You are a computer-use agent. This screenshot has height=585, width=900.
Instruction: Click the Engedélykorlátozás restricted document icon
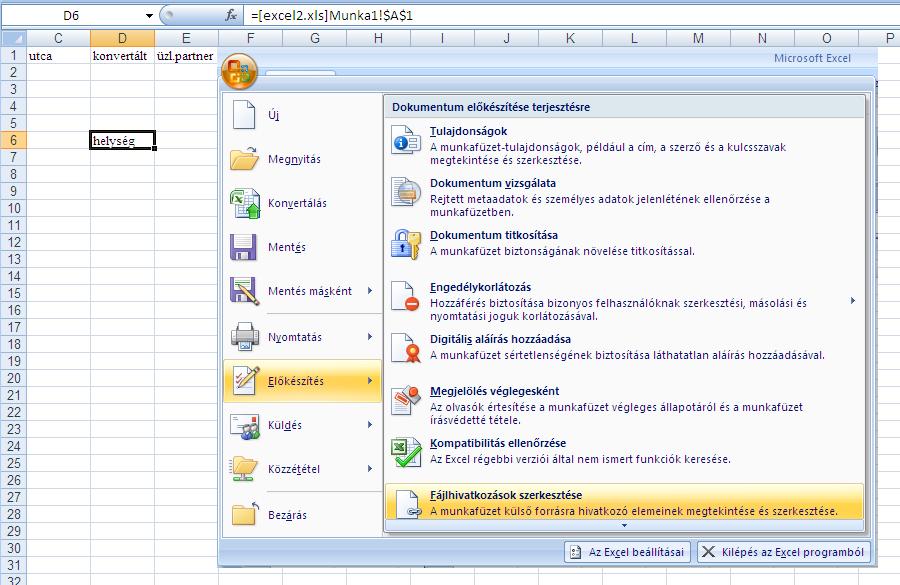406,296
